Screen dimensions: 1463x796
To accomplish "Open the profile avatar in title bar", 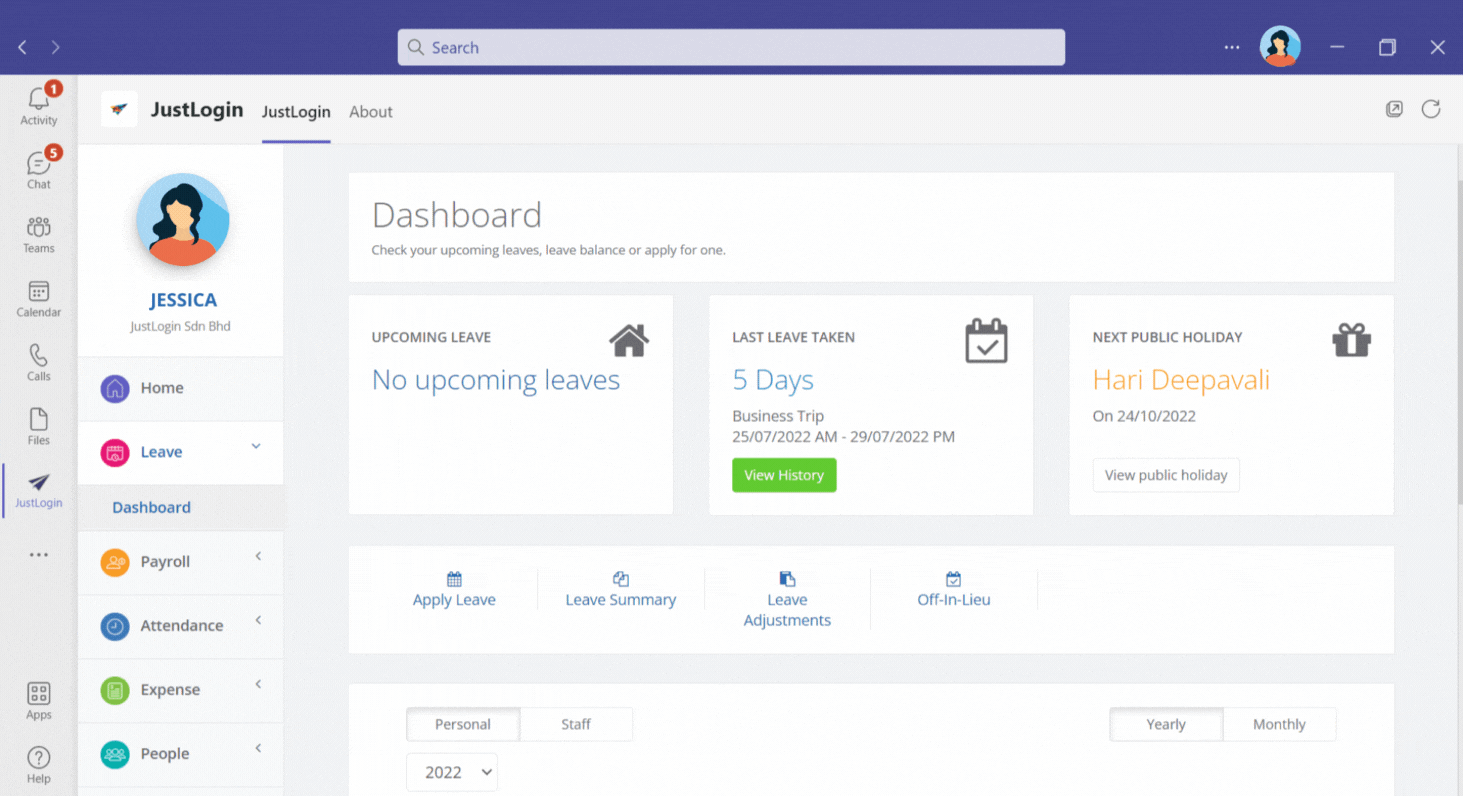I will 1280,46.
